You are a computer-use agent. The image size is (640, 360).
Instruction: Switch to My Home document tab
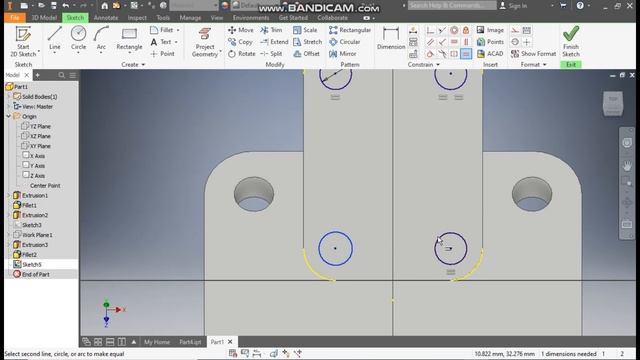pyautogui.click(x=157, y=342)
